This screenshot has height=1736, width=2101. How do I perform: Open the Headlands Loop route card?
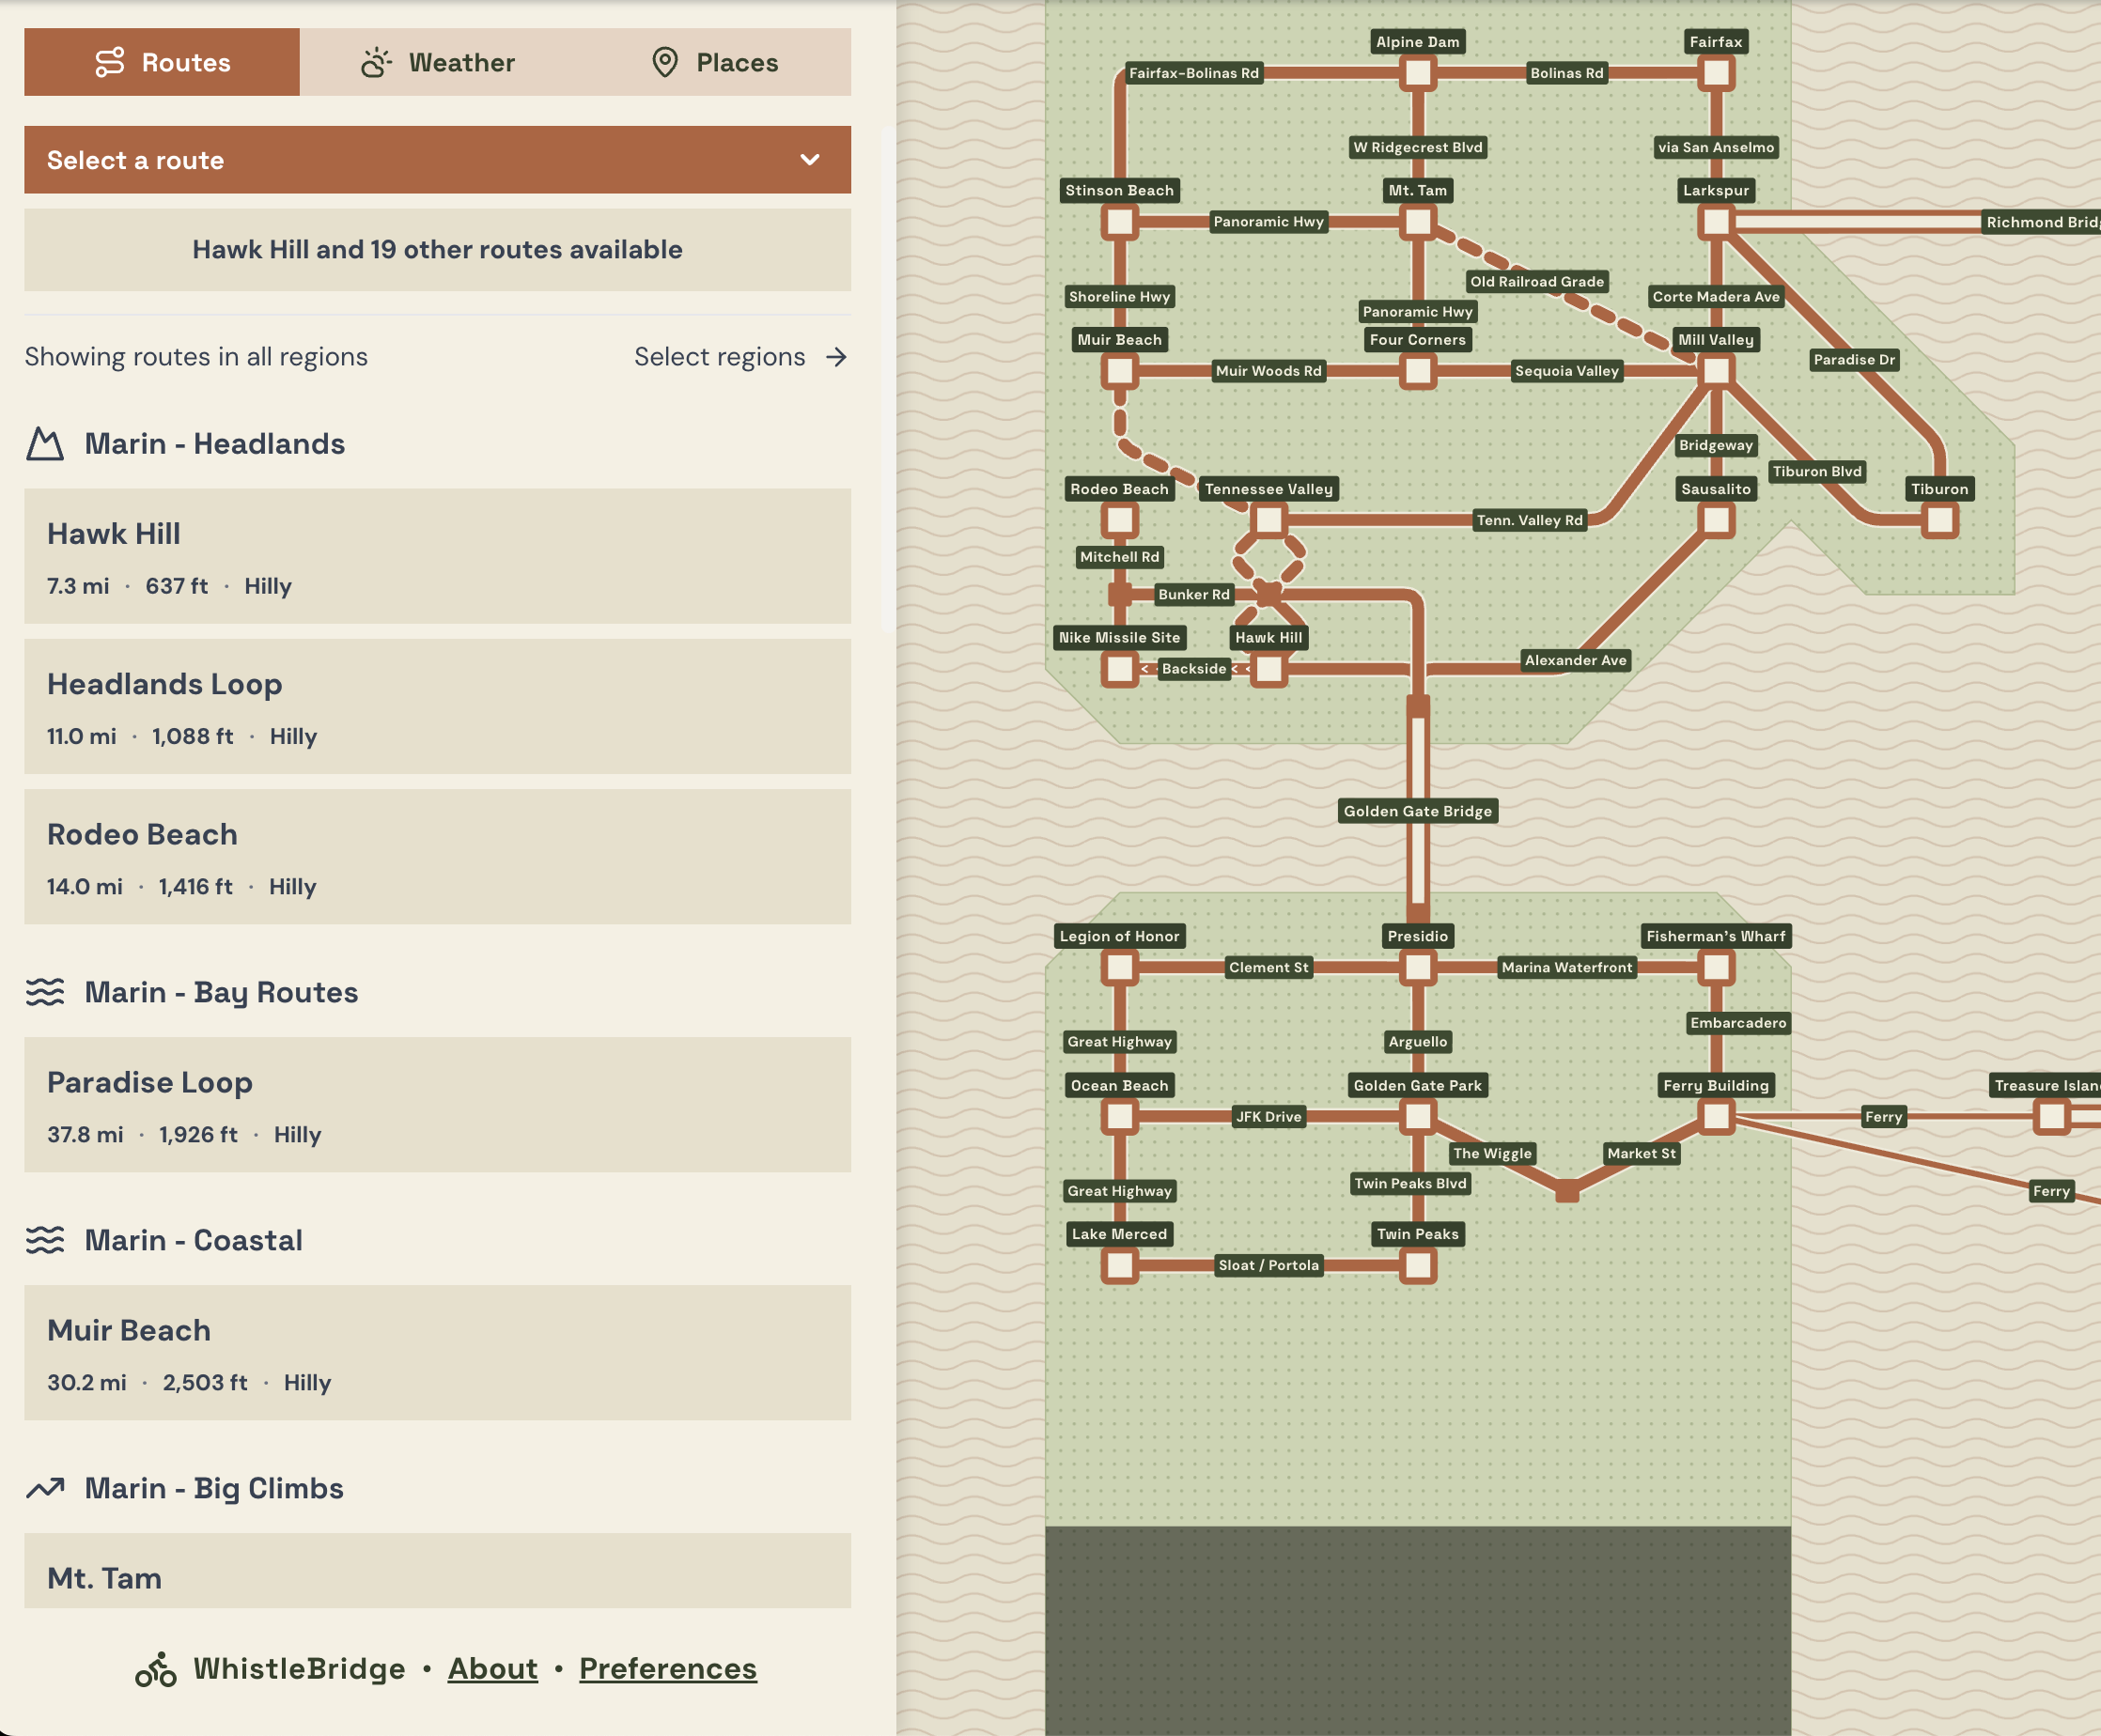click(437, 706)
